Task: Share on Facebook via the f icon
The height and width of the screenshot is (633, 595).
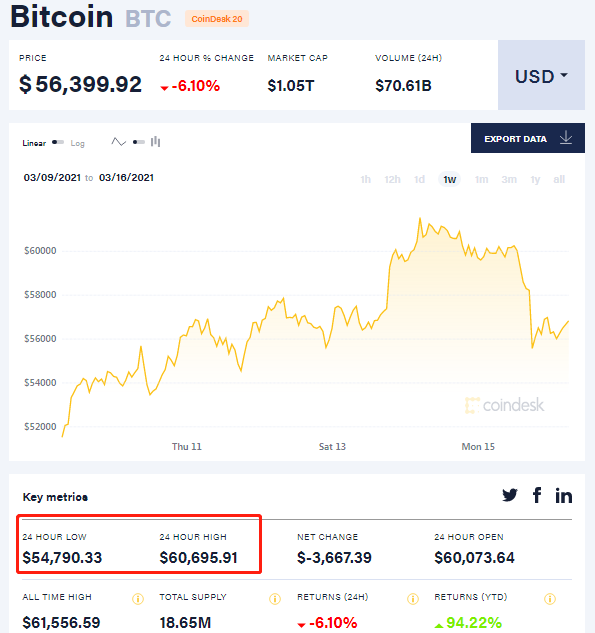Action: [x=537, y=495]
